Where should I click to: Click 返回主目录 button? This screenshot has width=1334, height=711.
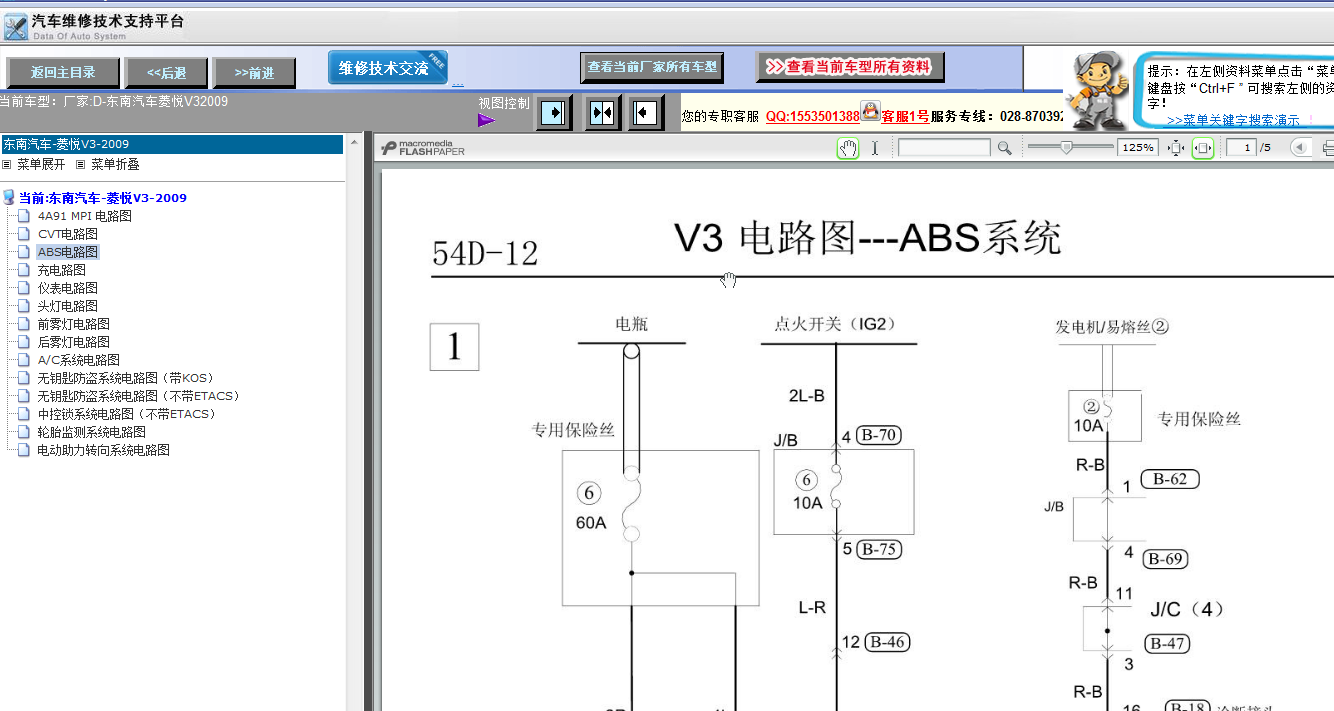point(63,72)
